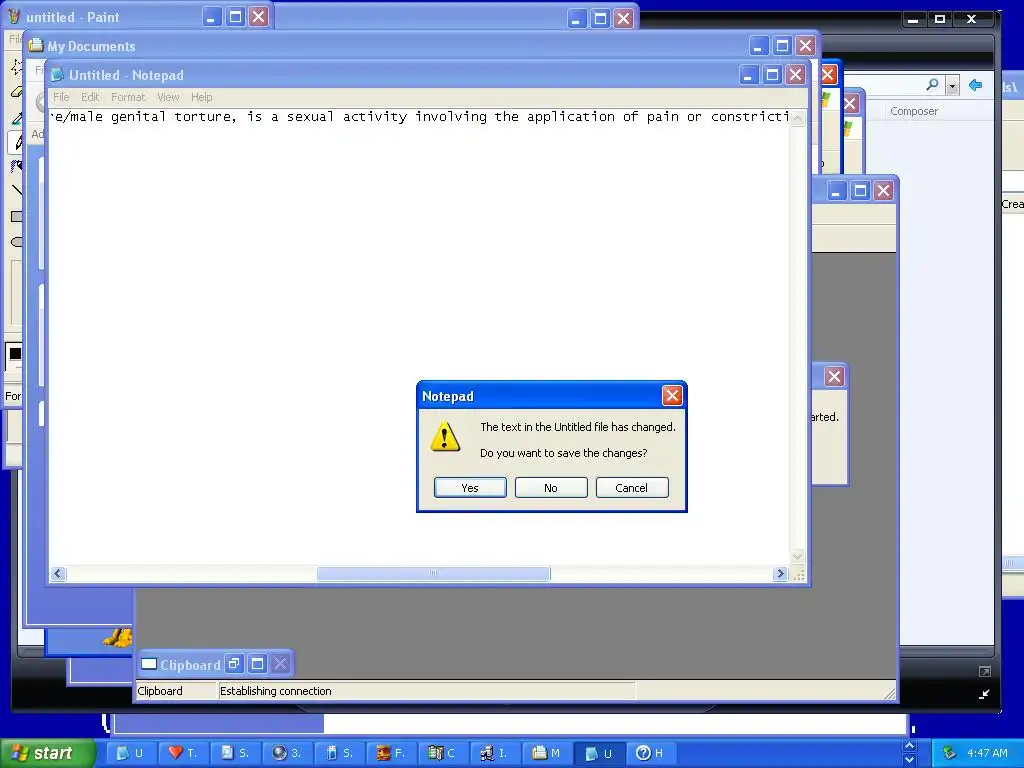Click the Notepad title bar icon
Screen dimensions: 1024x768
pos(57,74)
